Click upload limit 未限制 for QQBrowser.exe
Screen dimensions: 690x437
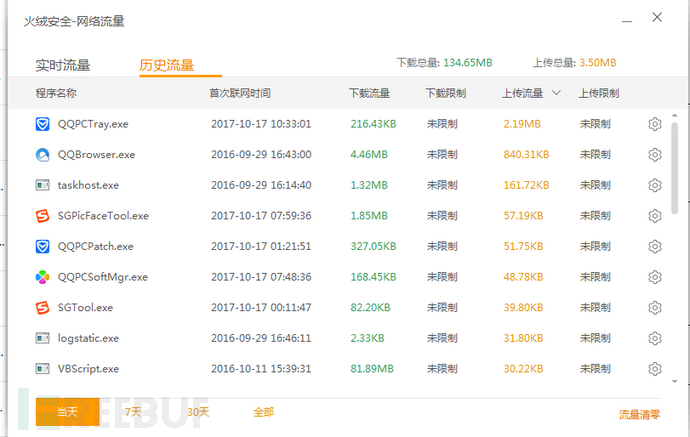(595, 154)
